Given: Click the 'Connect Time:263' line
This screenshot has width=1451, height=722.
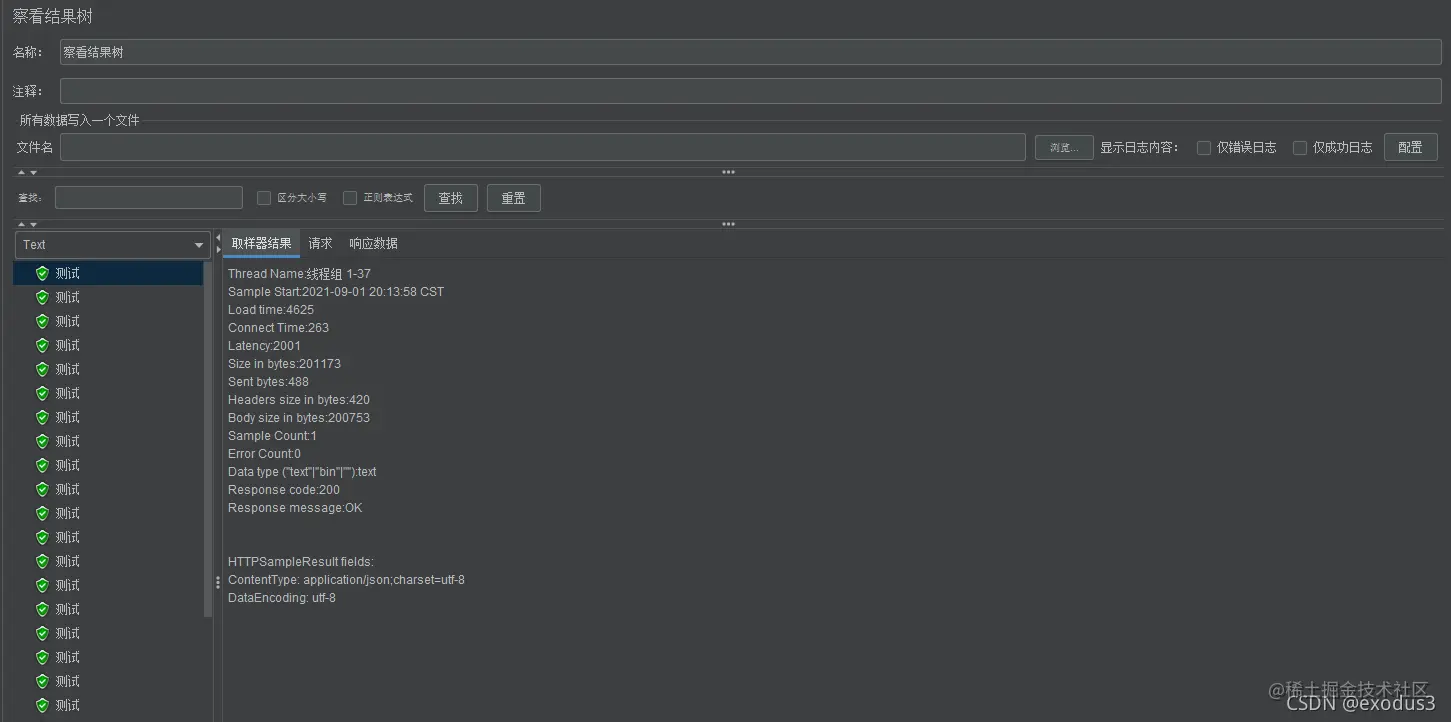Looking at the screenshot, I should (x=278, y=328).
